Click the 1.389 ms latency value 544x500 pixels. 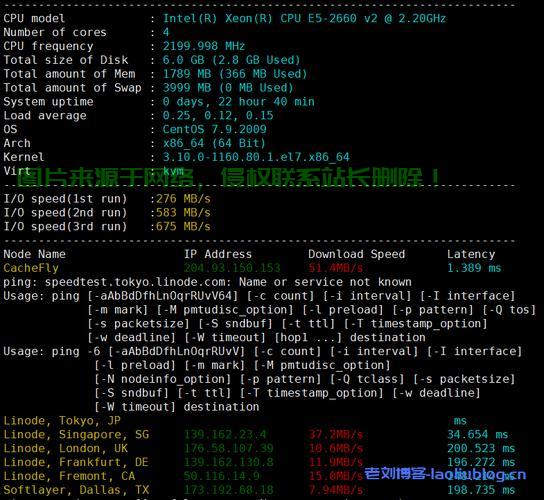pos(474,268)
